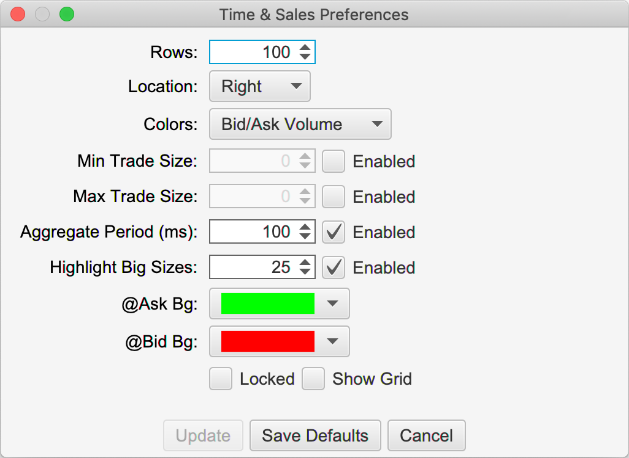Enable the Max Trade Size checkbox

click(x=334, y=197)
